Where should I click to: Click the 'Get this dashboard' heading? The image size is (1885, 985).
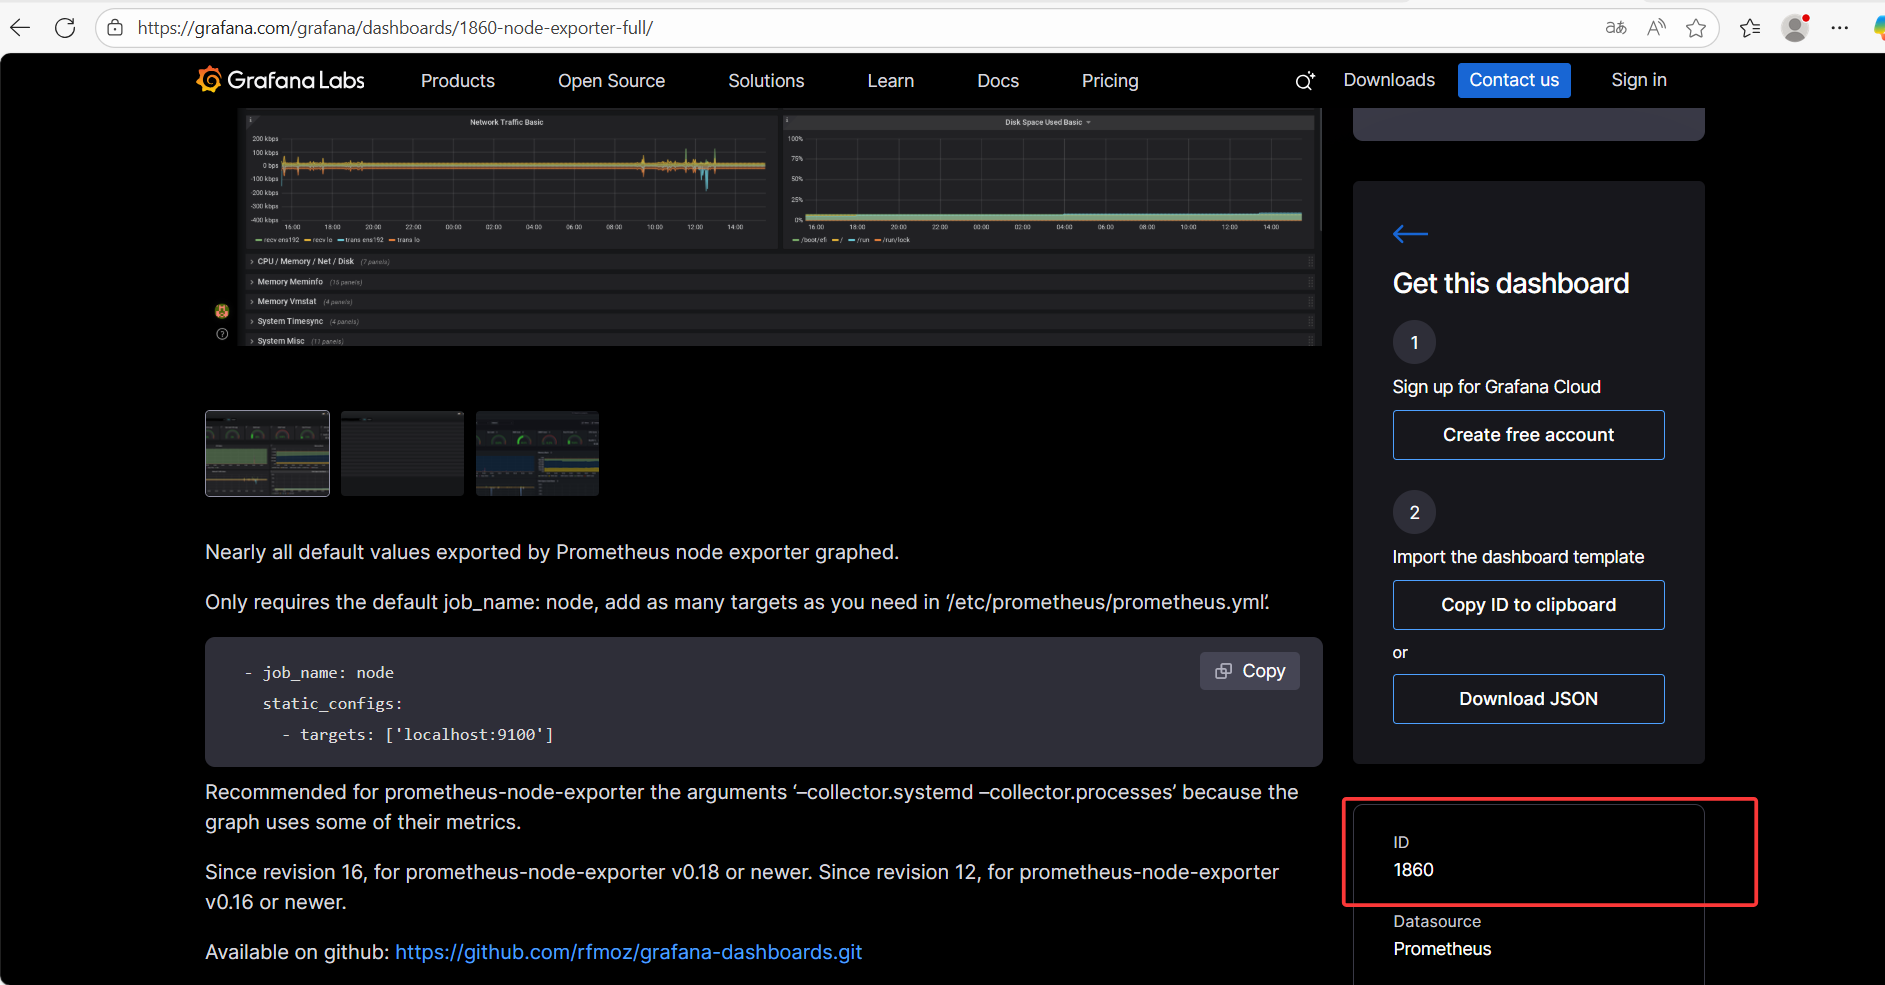click(1511, 284)
